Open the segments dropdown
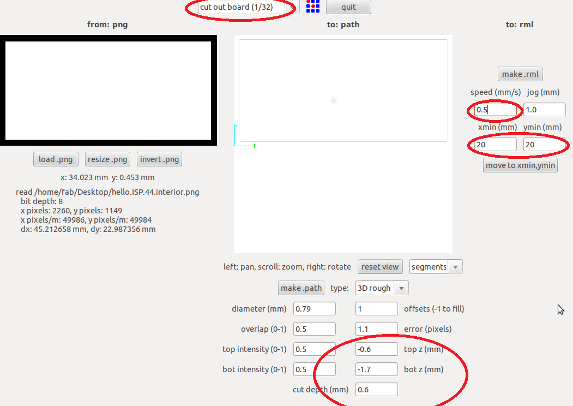Viewport: 573px width, 406px height. [x=436, y=267]
